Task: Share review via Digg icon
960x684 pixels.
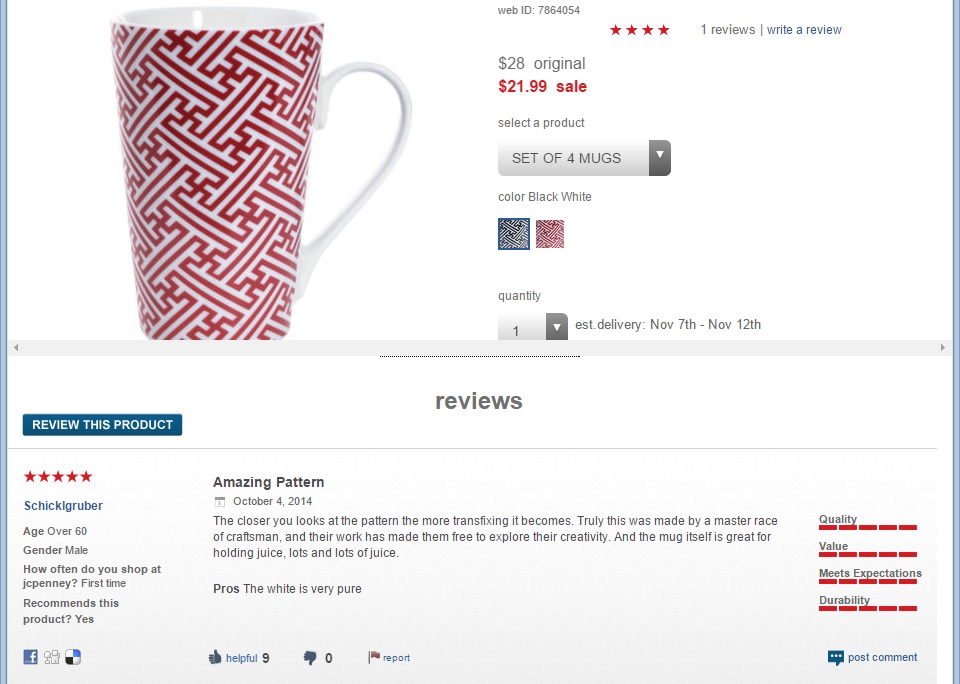Action: point(52,657)
